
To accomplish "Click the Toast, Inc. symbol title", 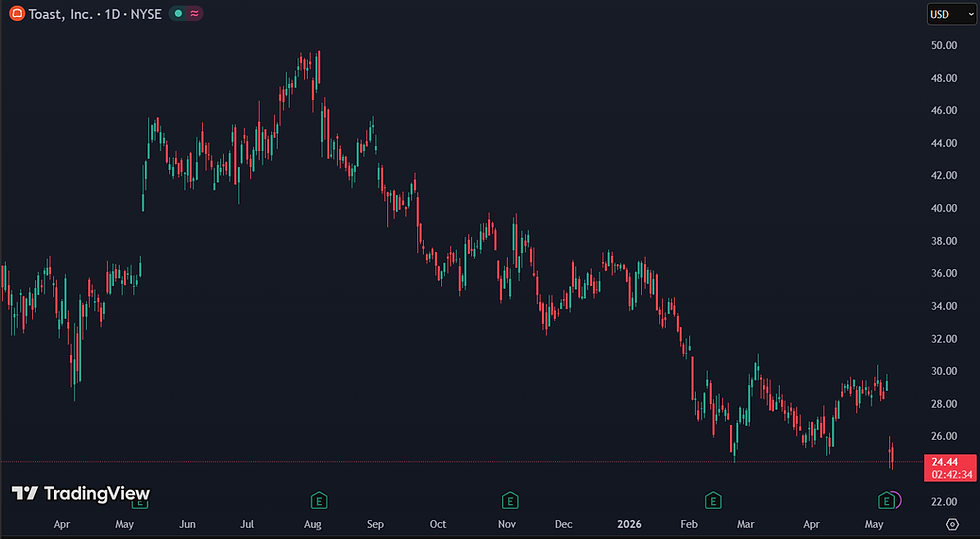I will [61, 14].
